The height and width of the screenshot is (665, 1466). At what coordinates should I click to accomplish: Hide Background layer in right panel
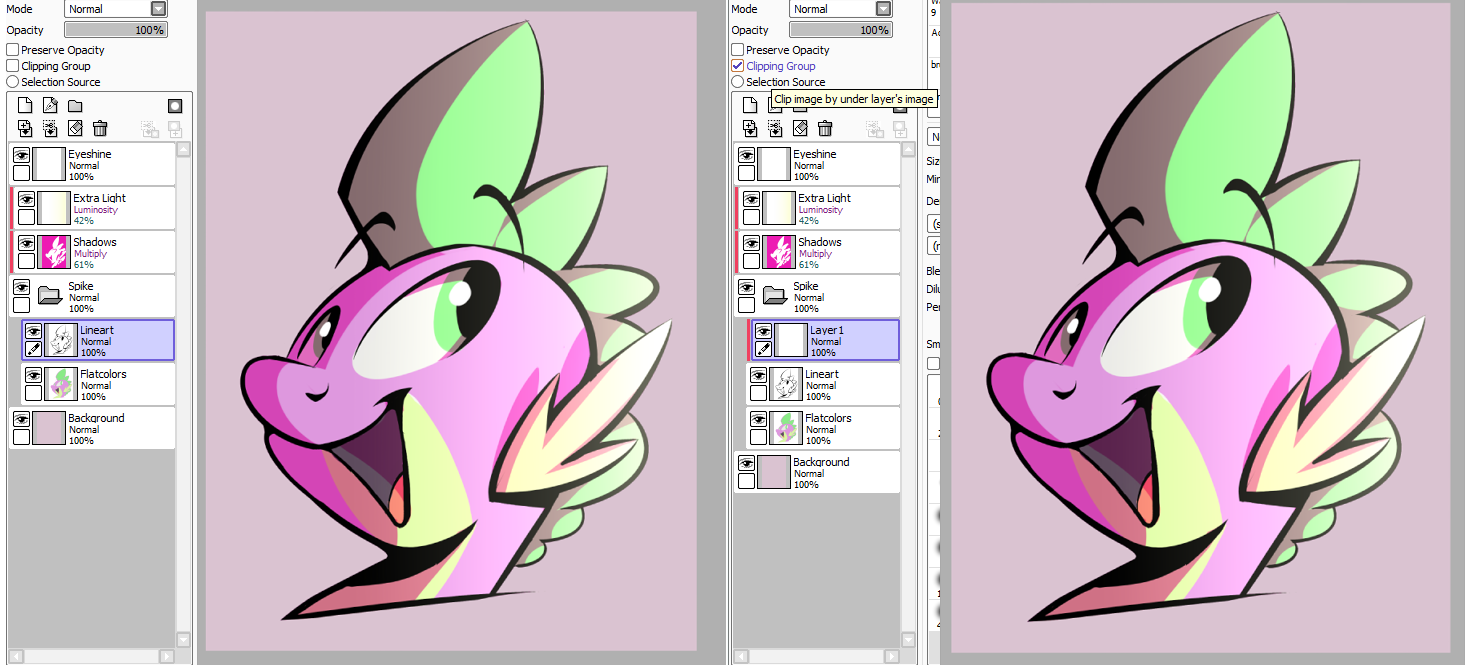point(746,464)
